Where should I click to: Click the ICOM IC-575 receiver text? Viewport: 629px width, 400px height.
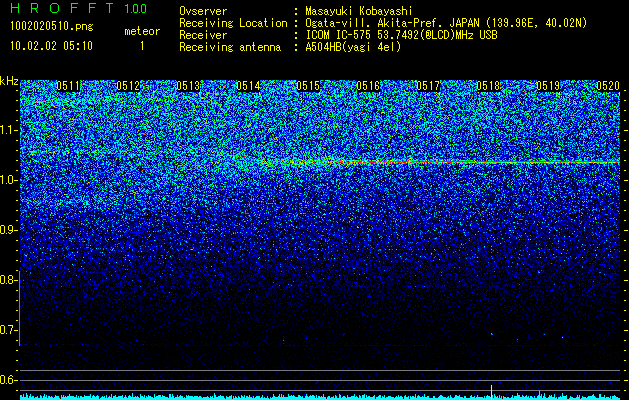tap(339, 35)
